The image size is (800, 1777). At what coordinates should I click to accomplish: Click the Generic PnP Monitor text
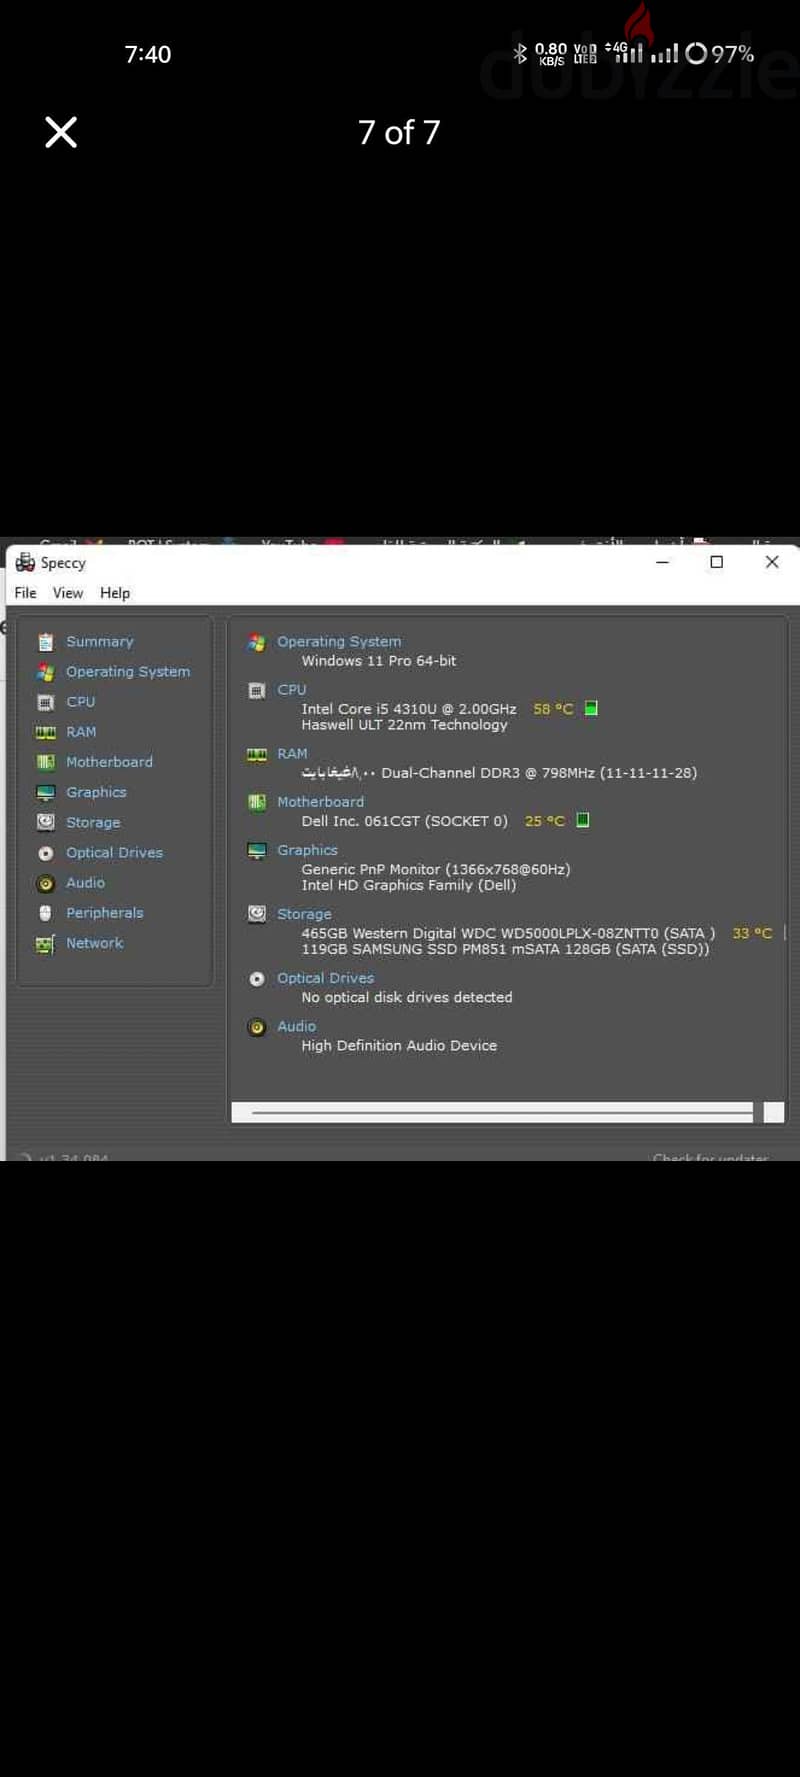click(436, 869)
